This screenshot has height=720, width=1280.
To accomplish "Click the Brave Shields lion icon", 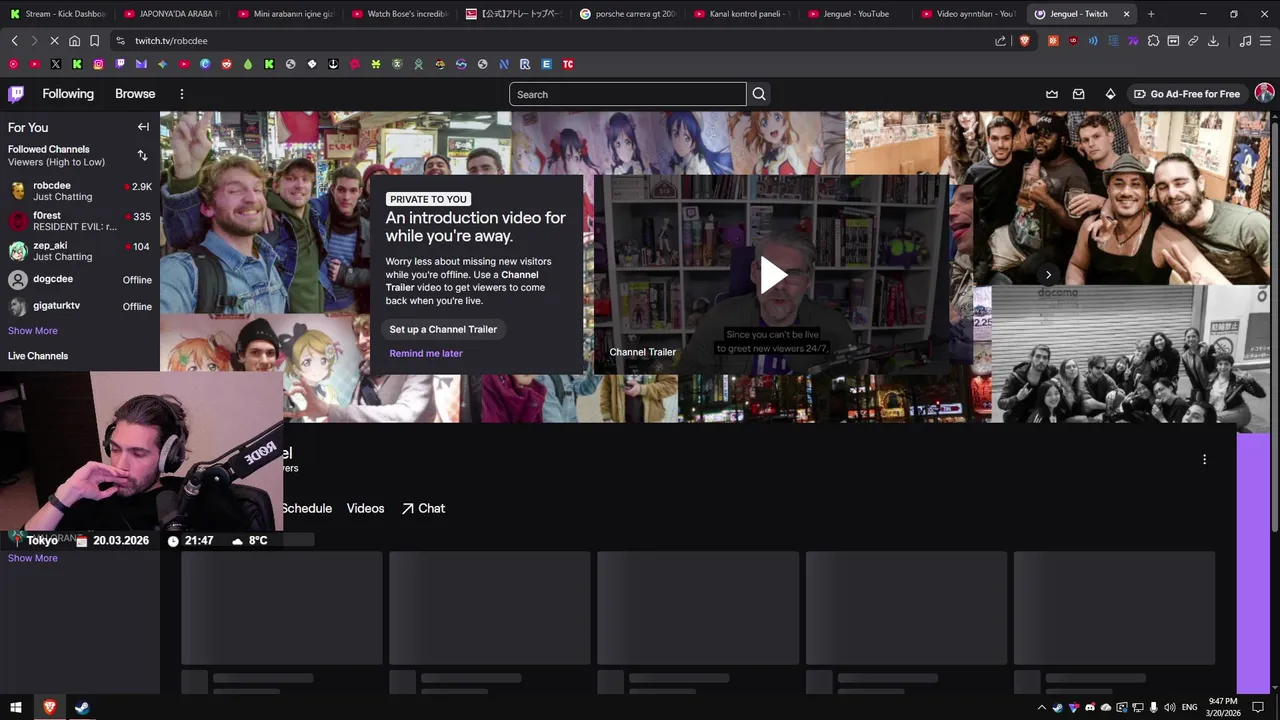I will pyautogui.click(x=1024, y=41).
